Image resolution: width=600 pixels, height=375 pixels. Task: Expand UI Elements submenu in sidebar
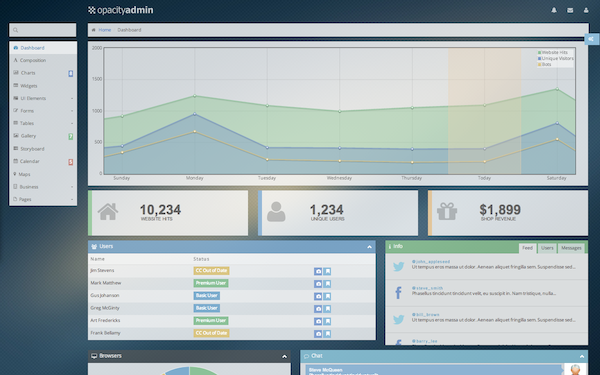43,98
